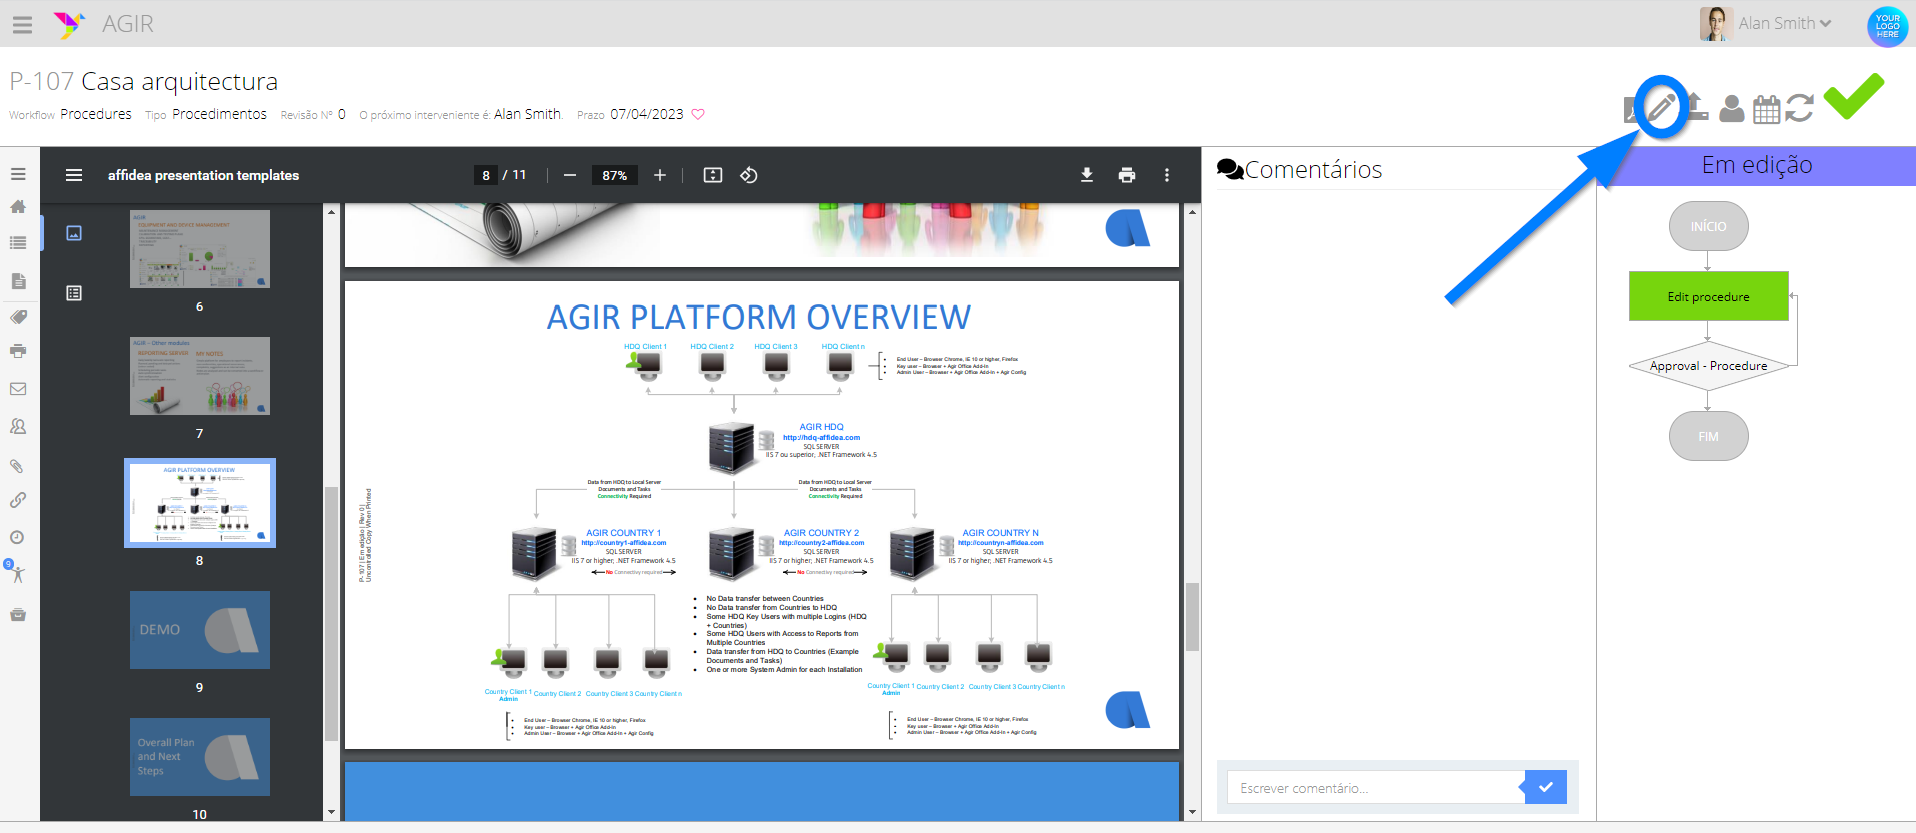1916x833 pixels.
Task: Open the list view sidebar icon
Action: click(18, 243)
